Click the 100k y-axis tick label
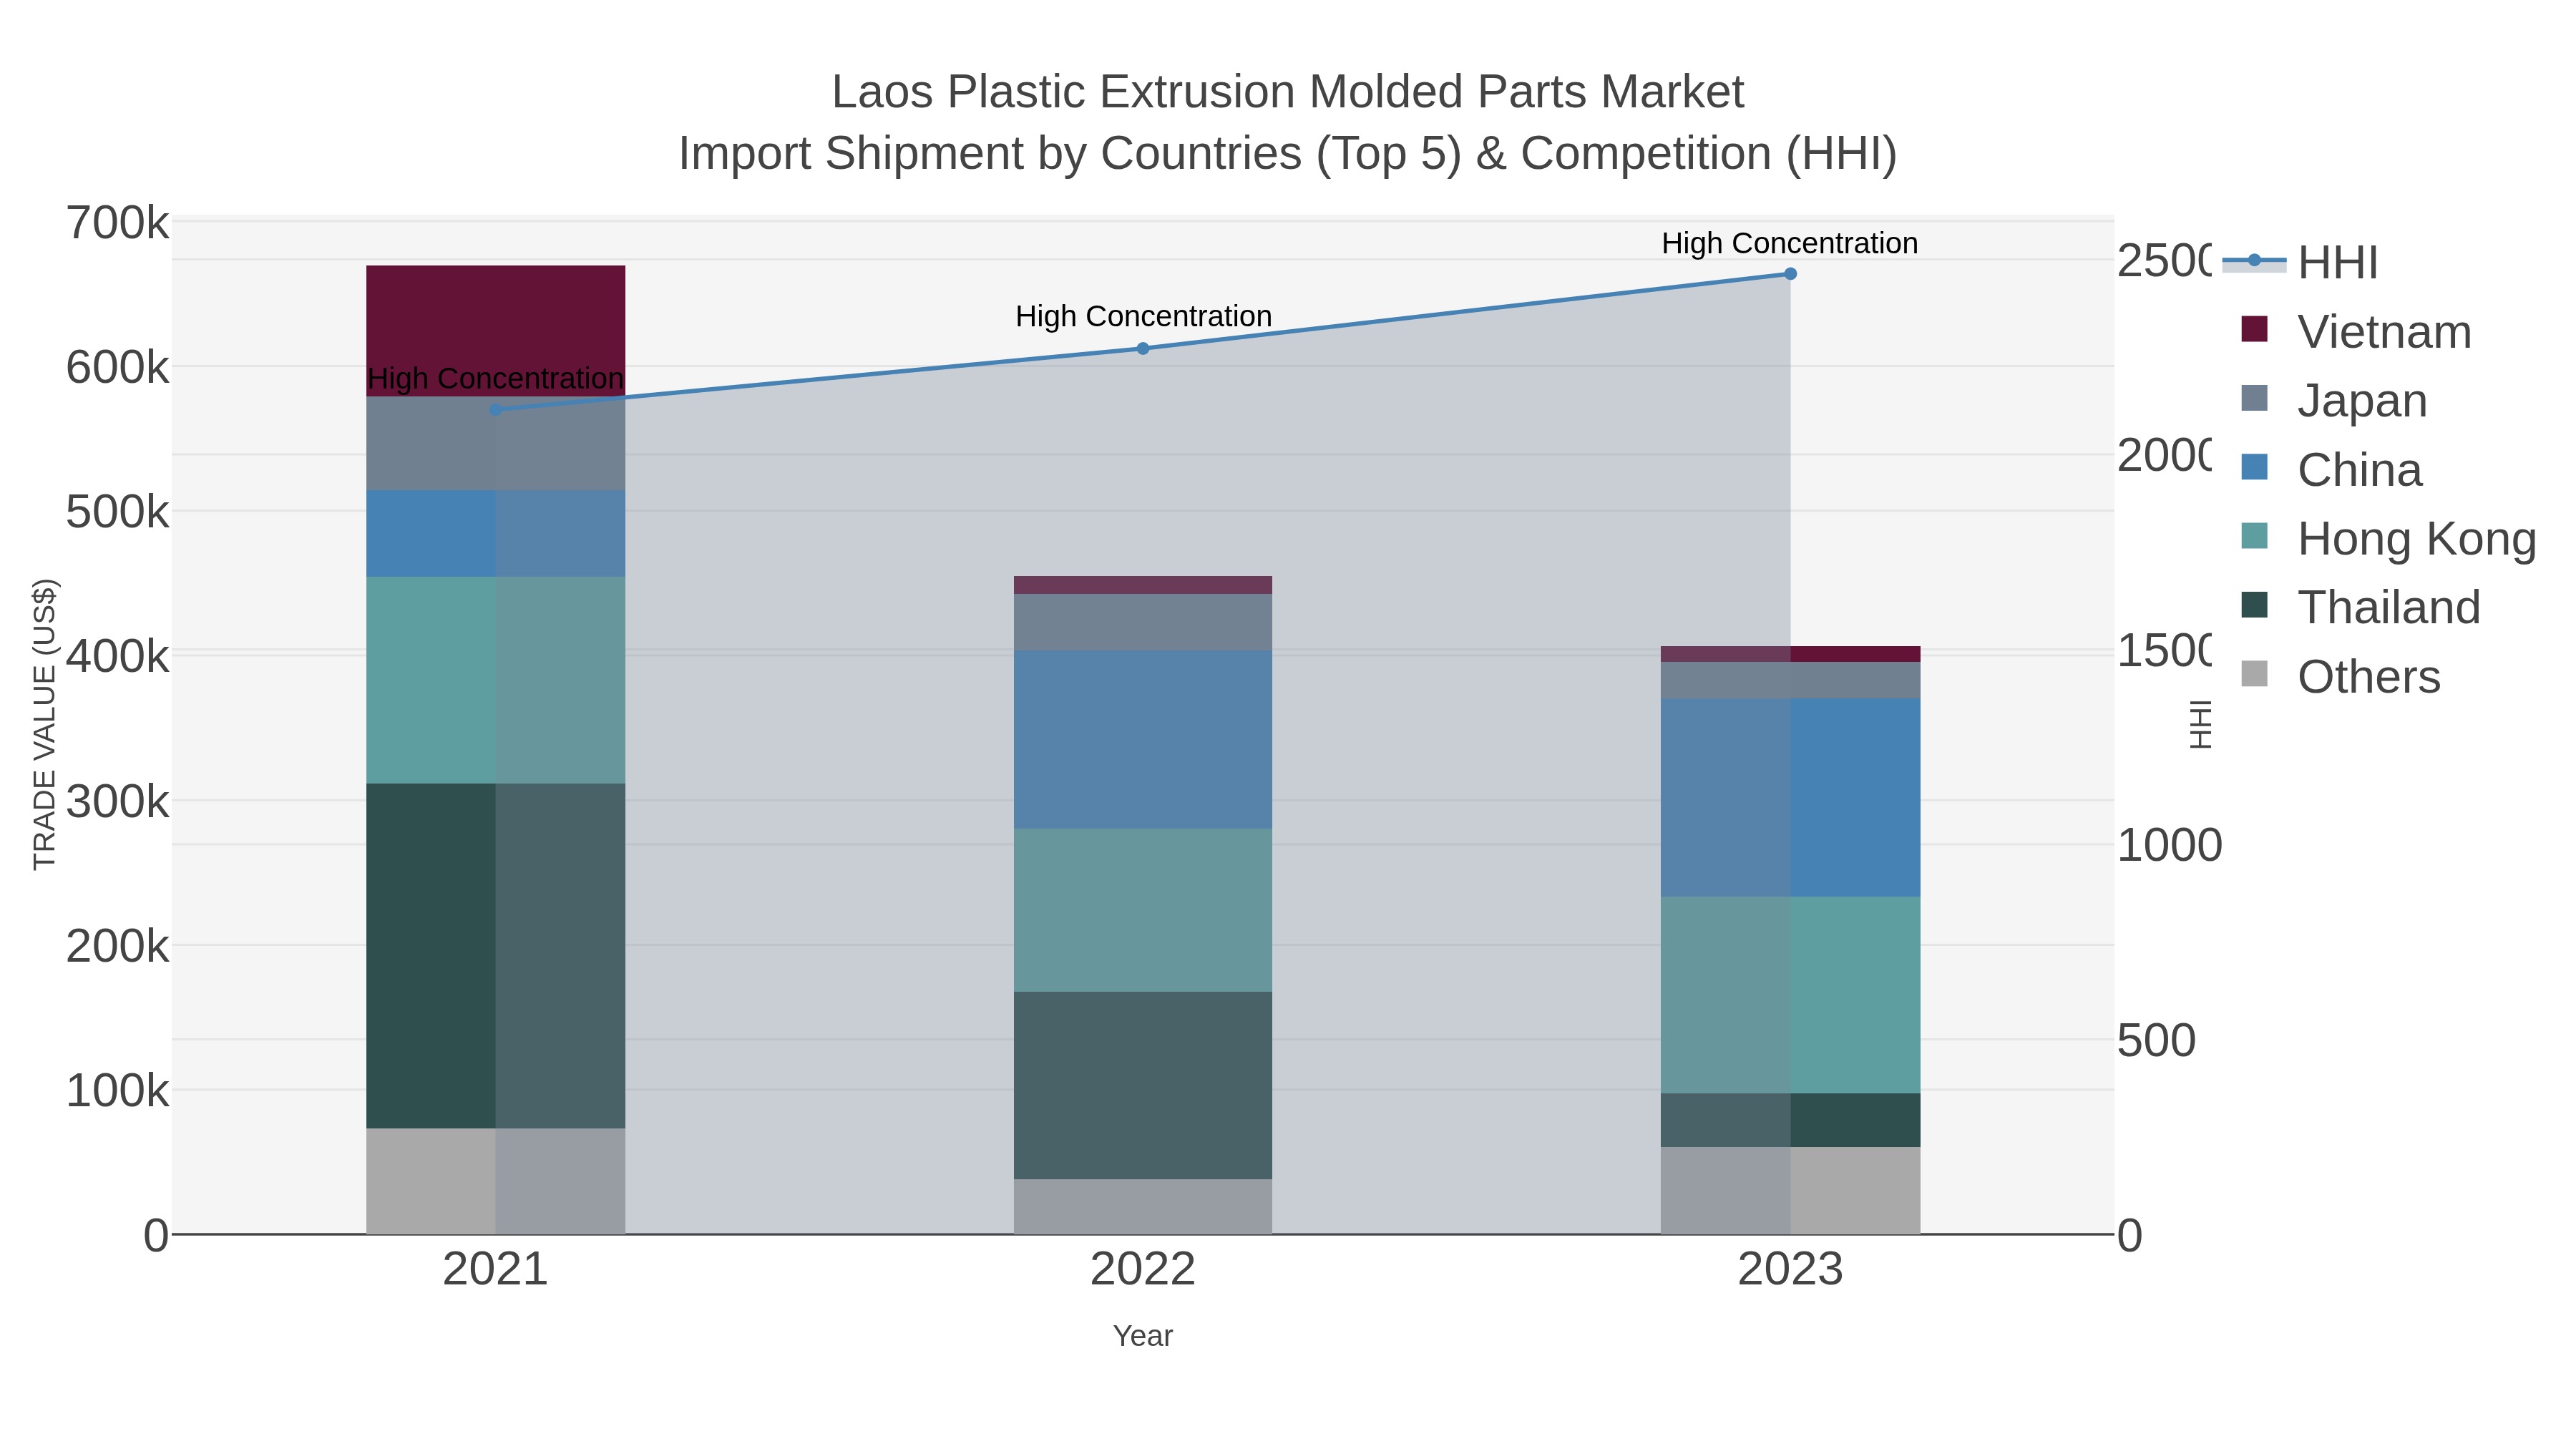This screenshot has height=1449, width=2576. tap(117, 1091)
